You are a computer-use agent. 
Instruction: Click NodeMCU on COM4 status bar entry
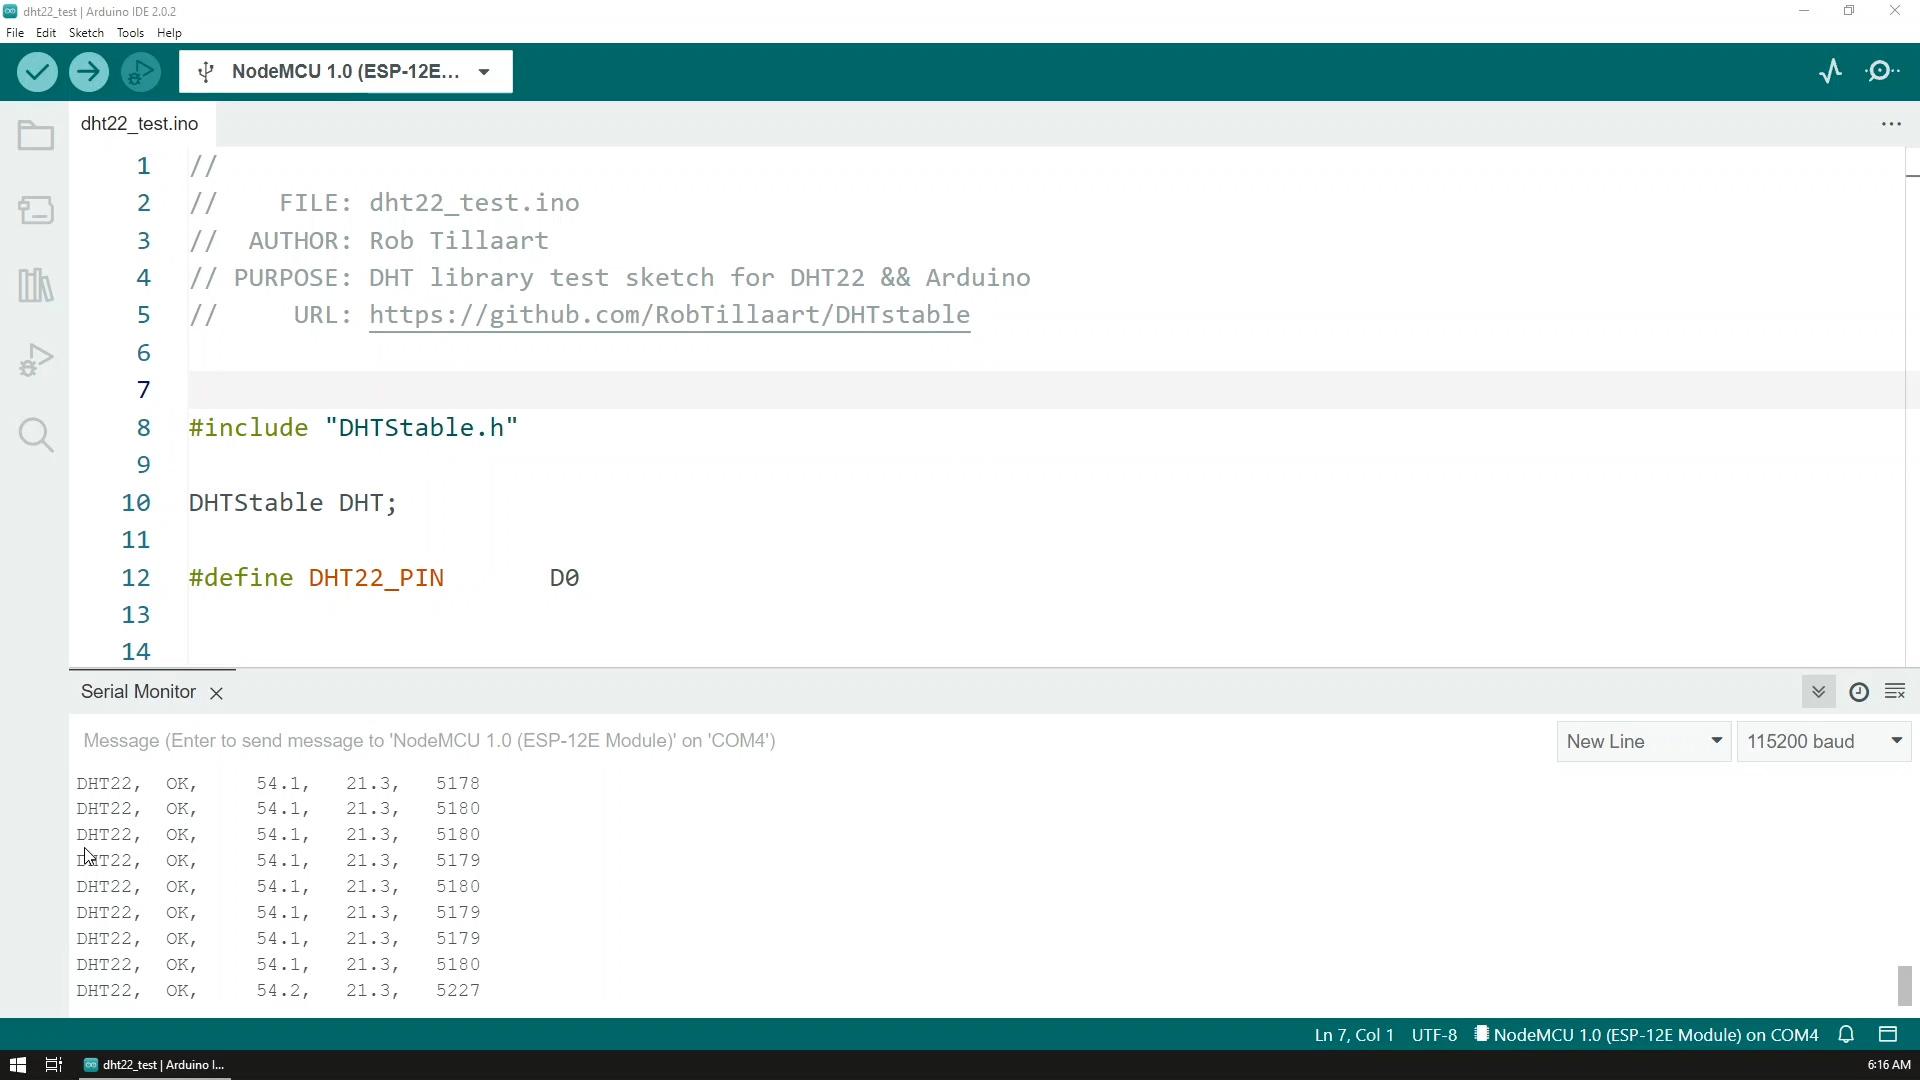tap(1646, 1035)
